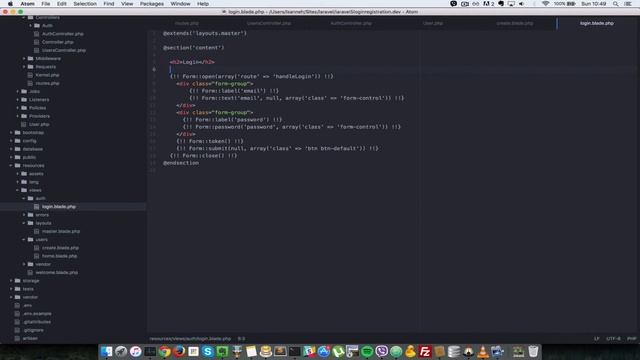Expand the storage folder

31,281
